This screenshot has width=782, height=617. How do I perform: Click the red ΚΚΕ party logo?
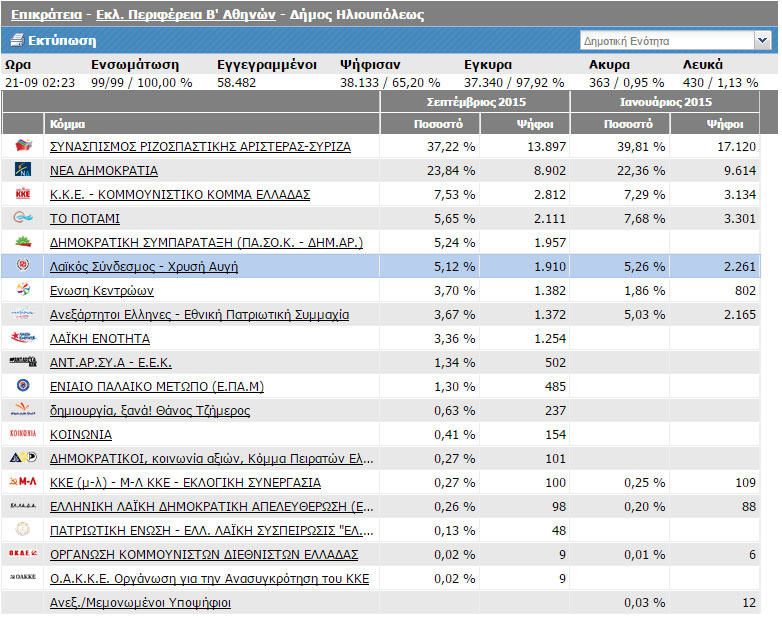tap(22, 194)
